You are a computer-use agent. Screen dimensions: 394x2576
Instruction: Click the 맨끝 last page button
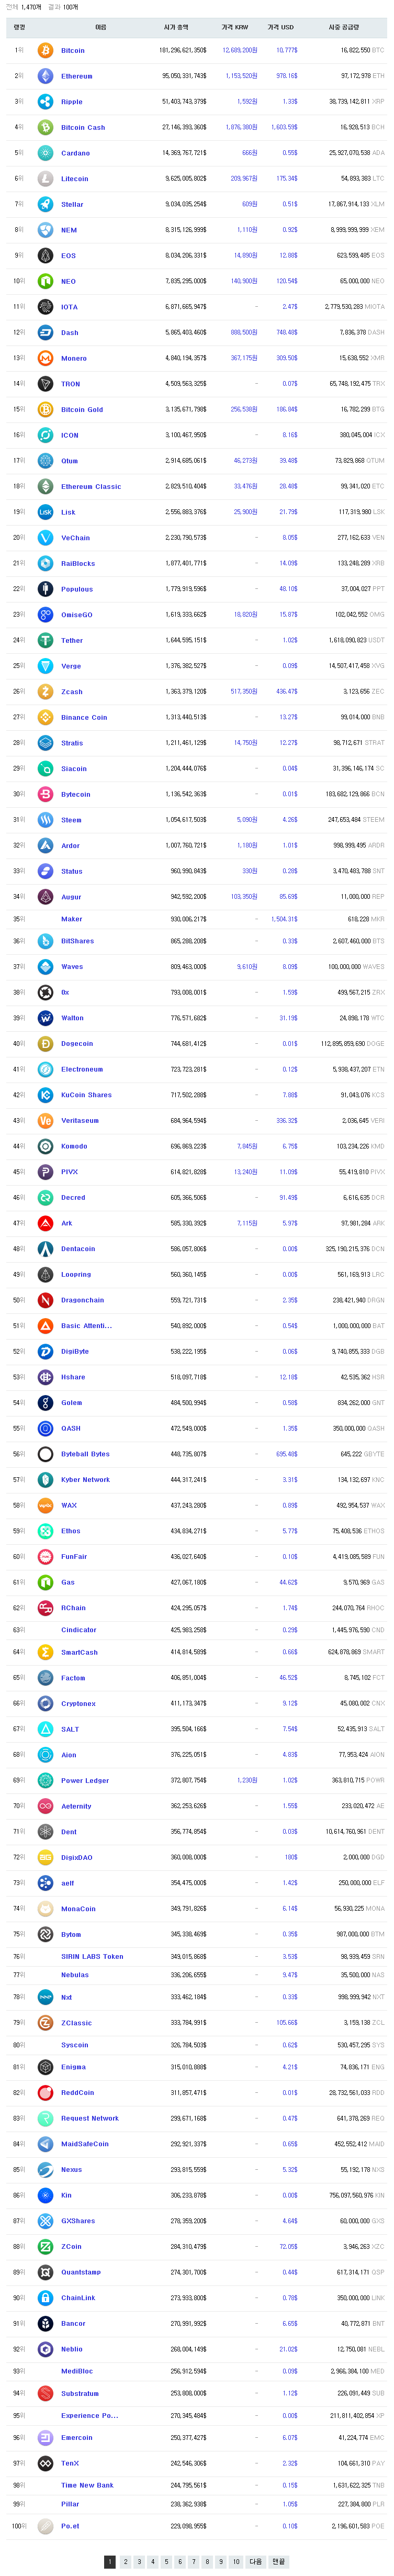click(278, 2562)
